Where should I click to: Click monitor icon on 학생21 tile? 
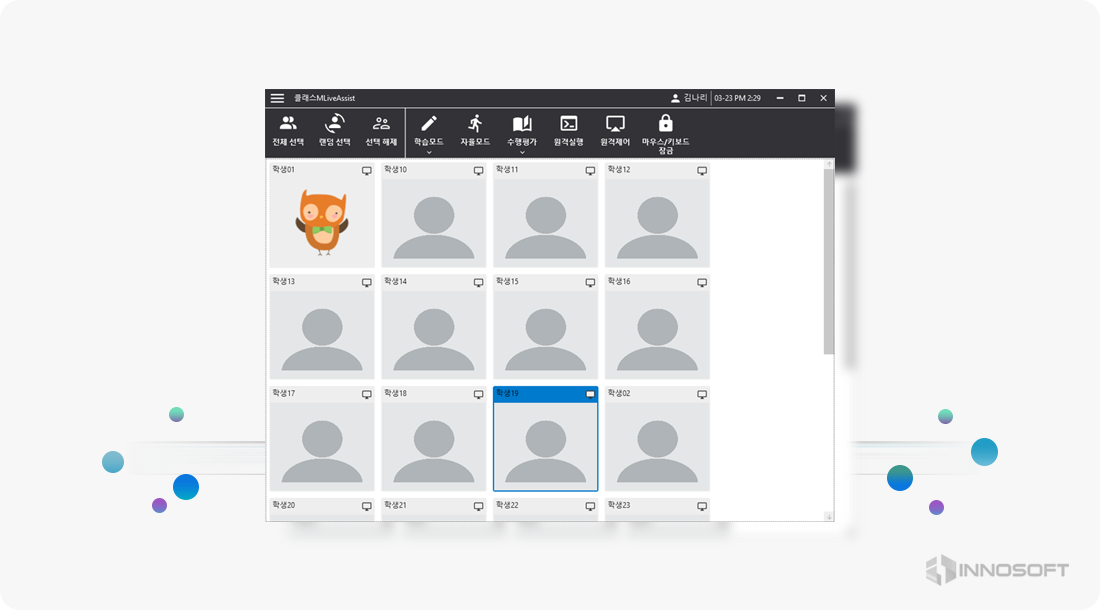click(x=478, y=506)
